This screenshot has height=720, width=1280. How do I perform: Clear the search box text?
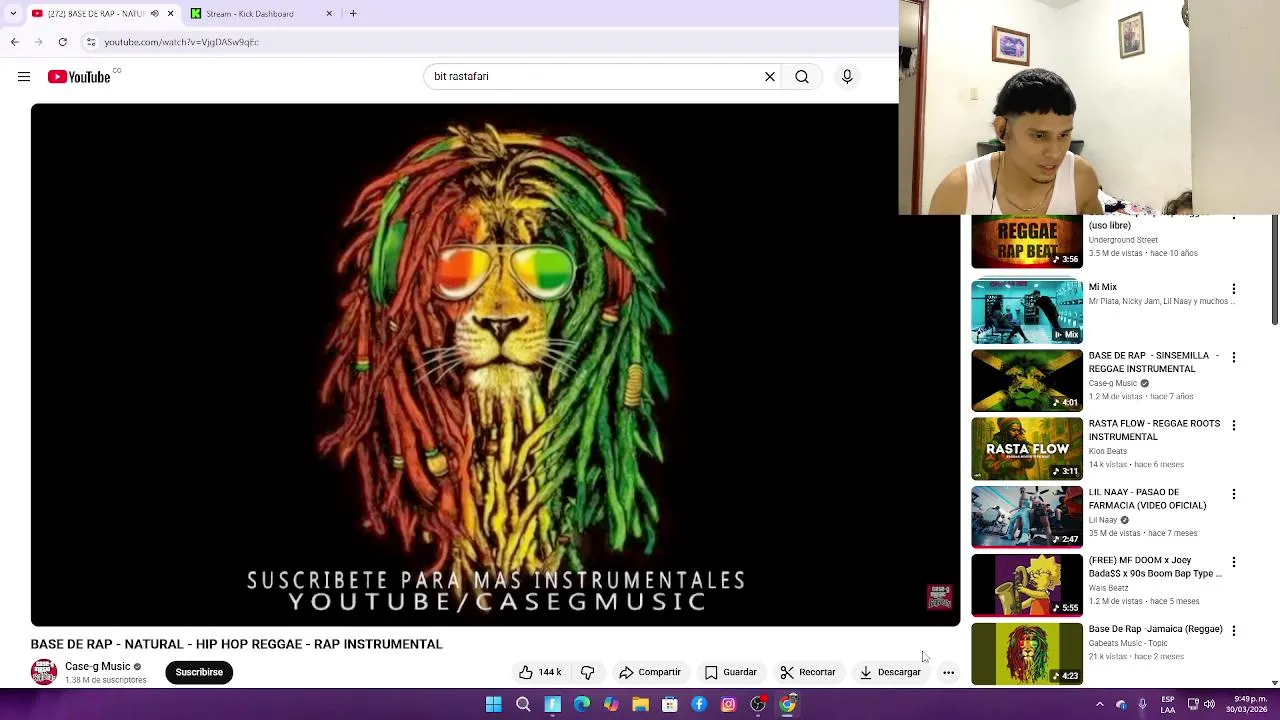tap(770, 77)
